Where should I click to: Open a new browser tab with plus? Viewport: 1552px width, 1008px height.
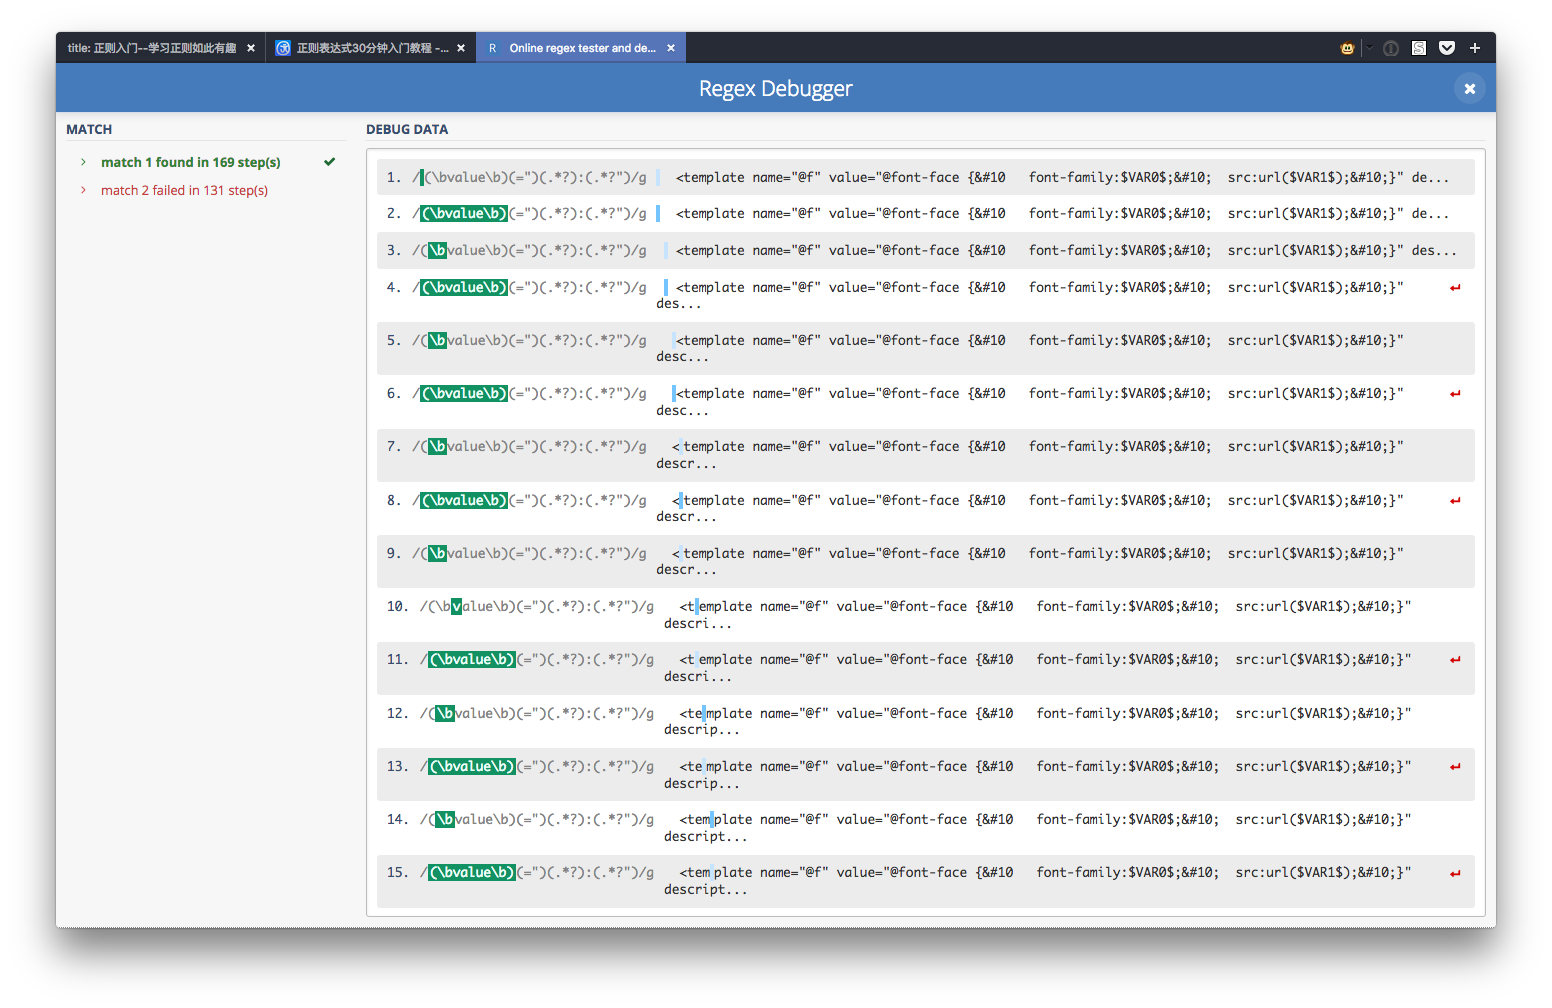click(x=1475, y=48)
